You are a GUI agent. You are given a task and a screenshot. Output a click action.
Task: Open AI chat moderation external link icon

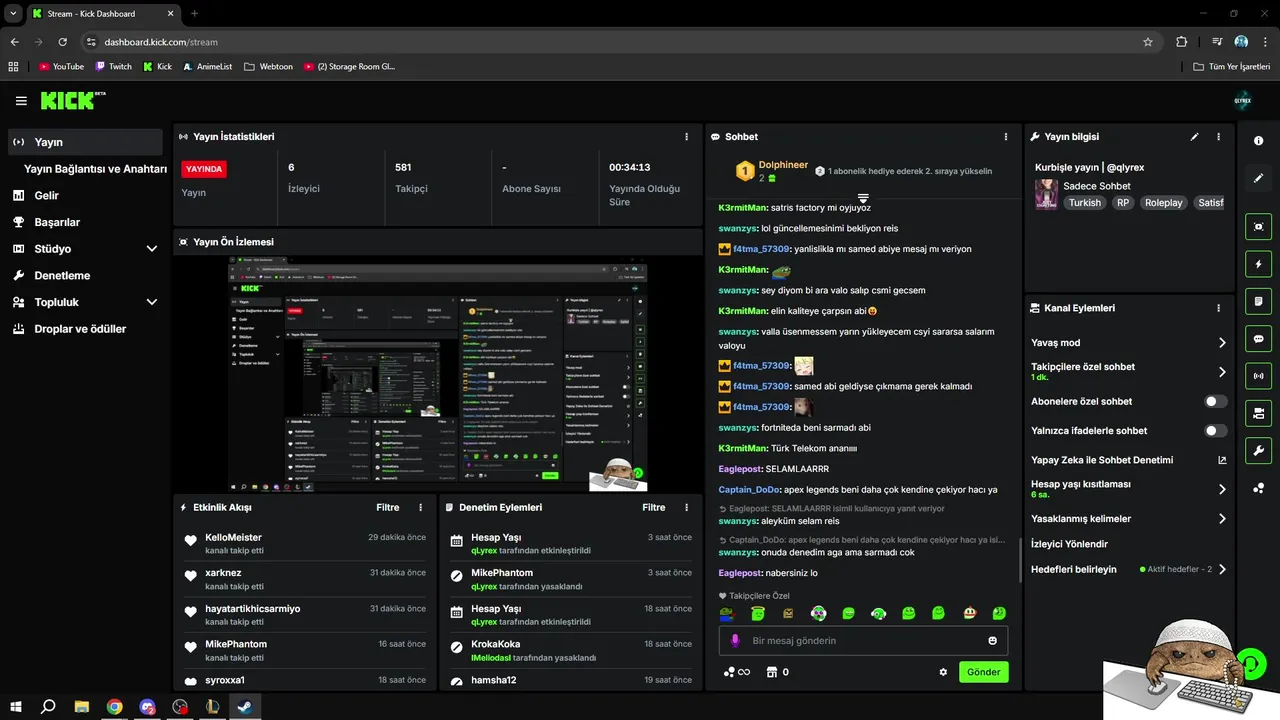pos(1222,460)
